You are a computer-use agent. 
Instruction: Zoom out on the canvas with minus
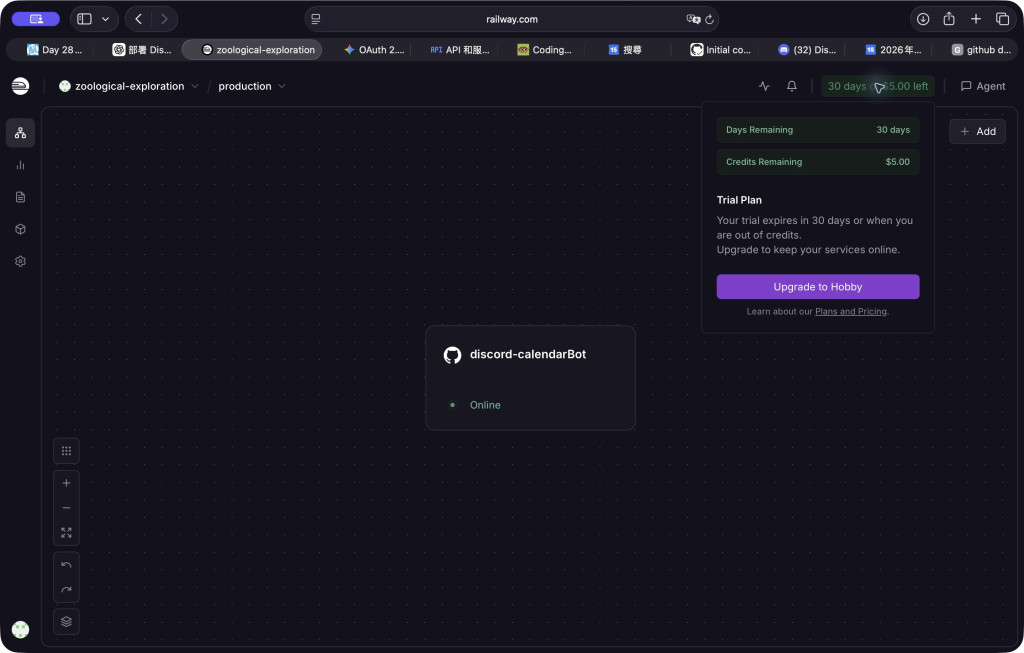[x=66, y=507]
